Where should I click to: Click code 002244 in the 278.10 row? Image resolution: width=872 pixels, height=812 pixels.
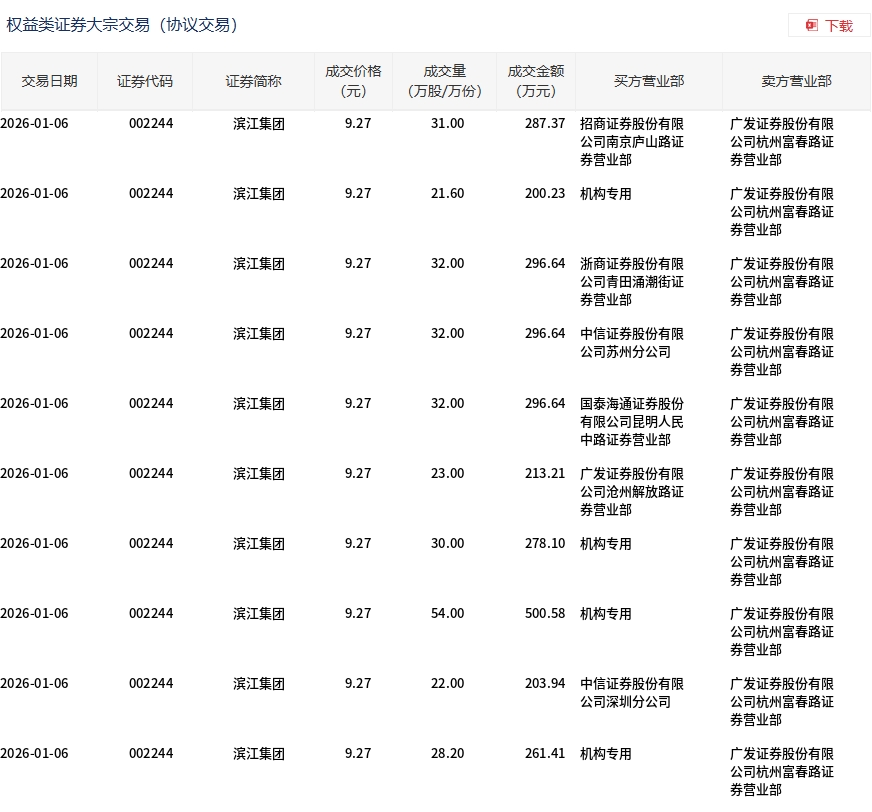(x=151, y=543)
